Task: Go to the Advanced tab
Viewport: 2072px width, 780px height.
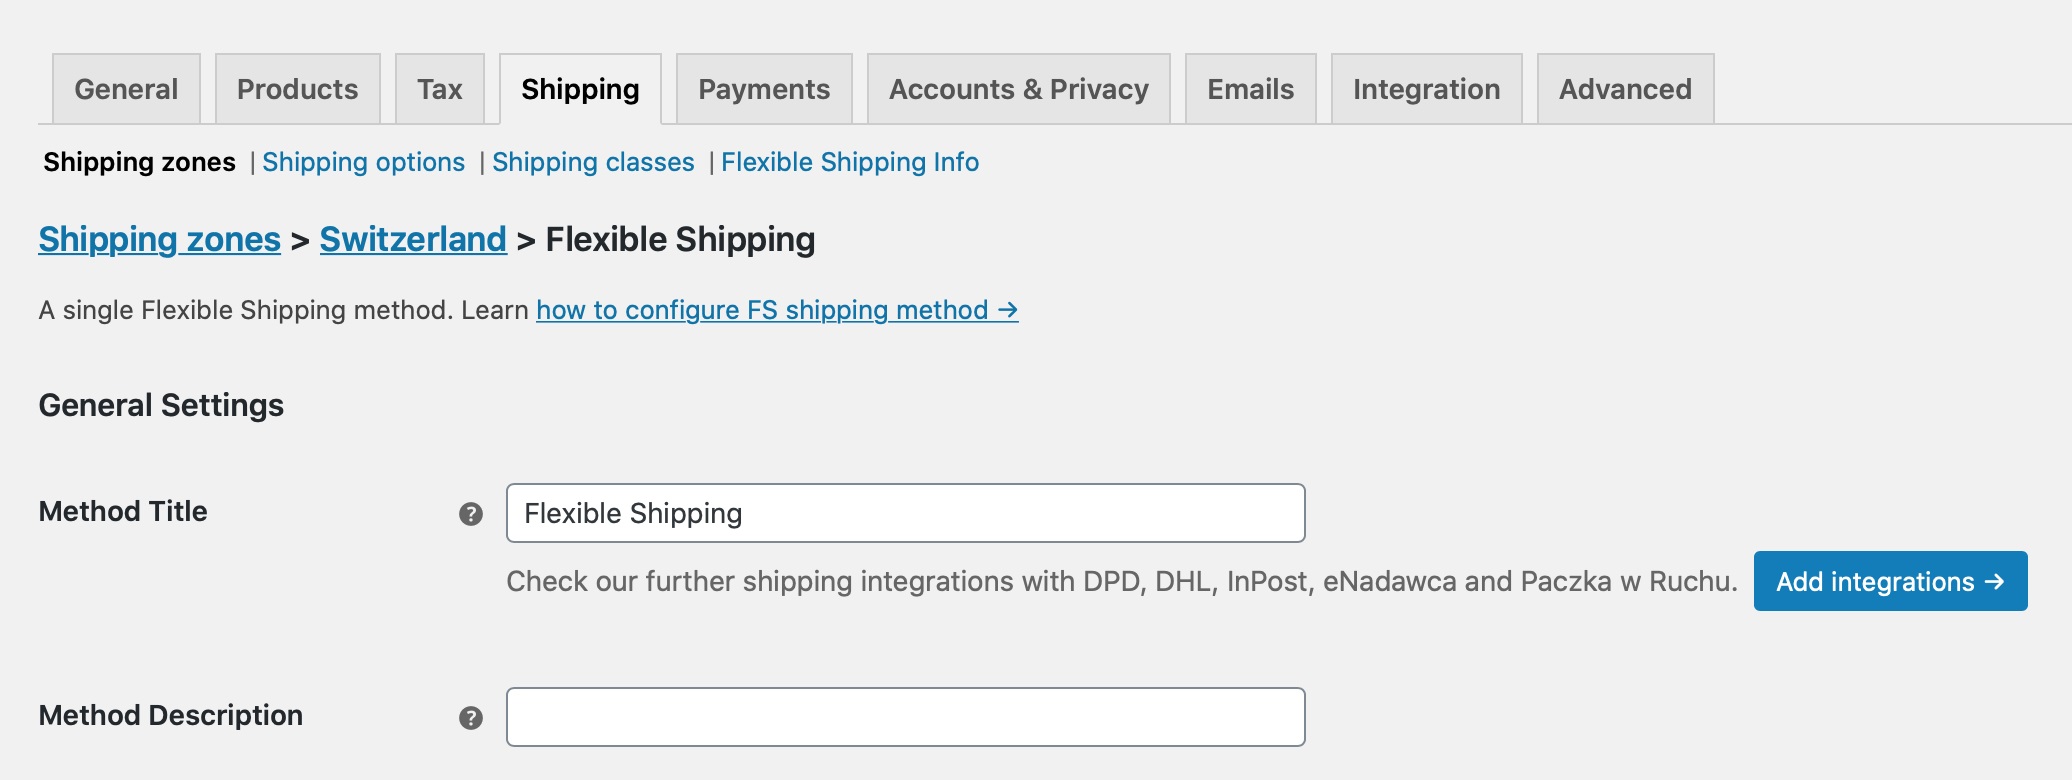Action: tap(1625, 89)
